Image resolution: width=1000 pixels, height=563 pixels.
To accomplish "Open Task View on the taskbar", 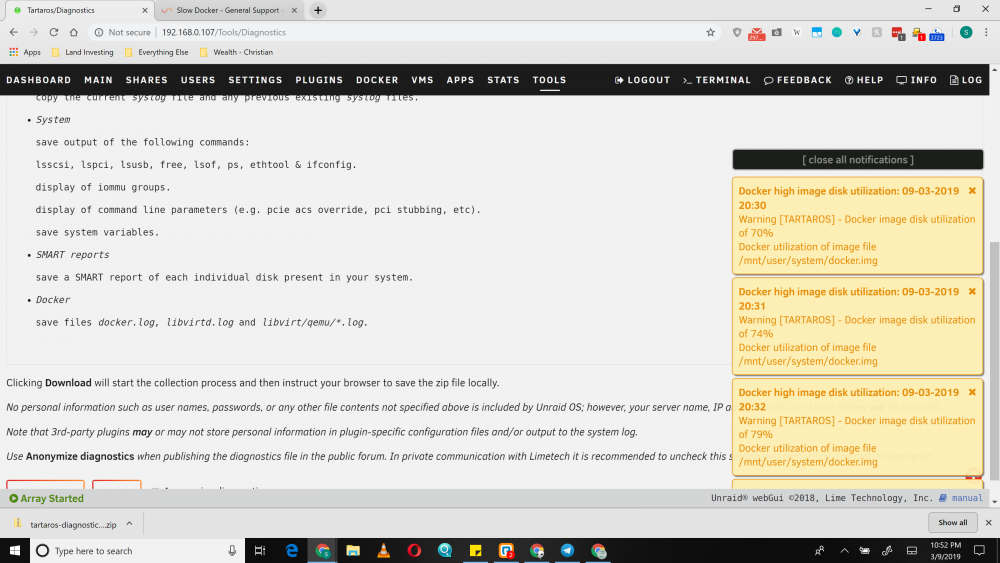I will (260, 550).
